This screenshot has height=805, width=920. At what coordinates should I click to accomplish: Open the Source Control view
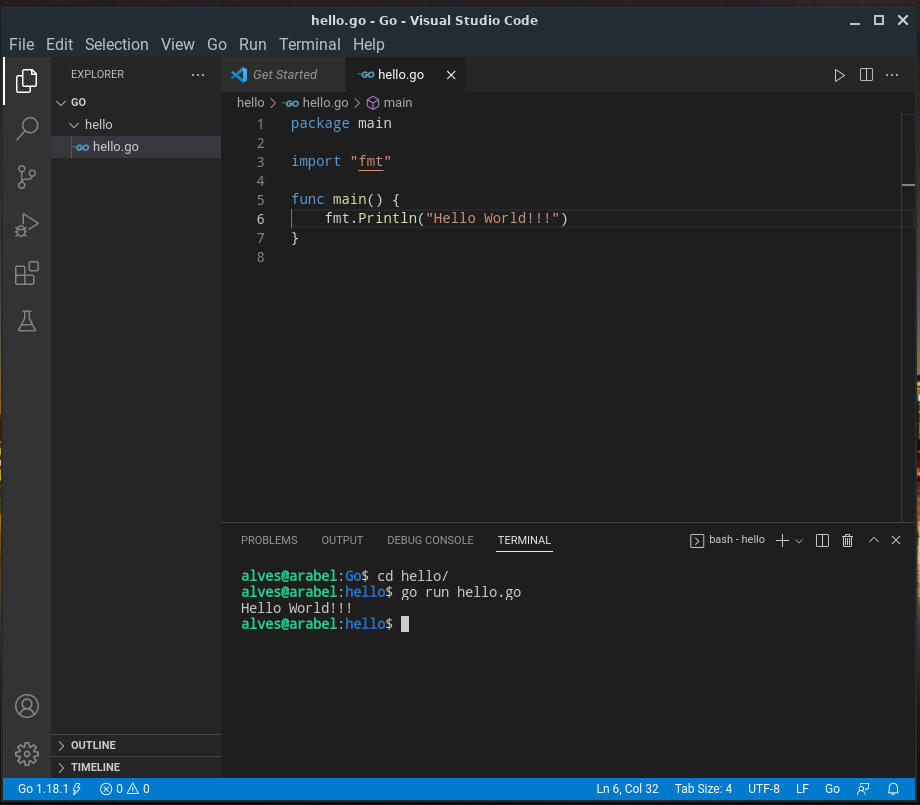click(x=26, y=177)
